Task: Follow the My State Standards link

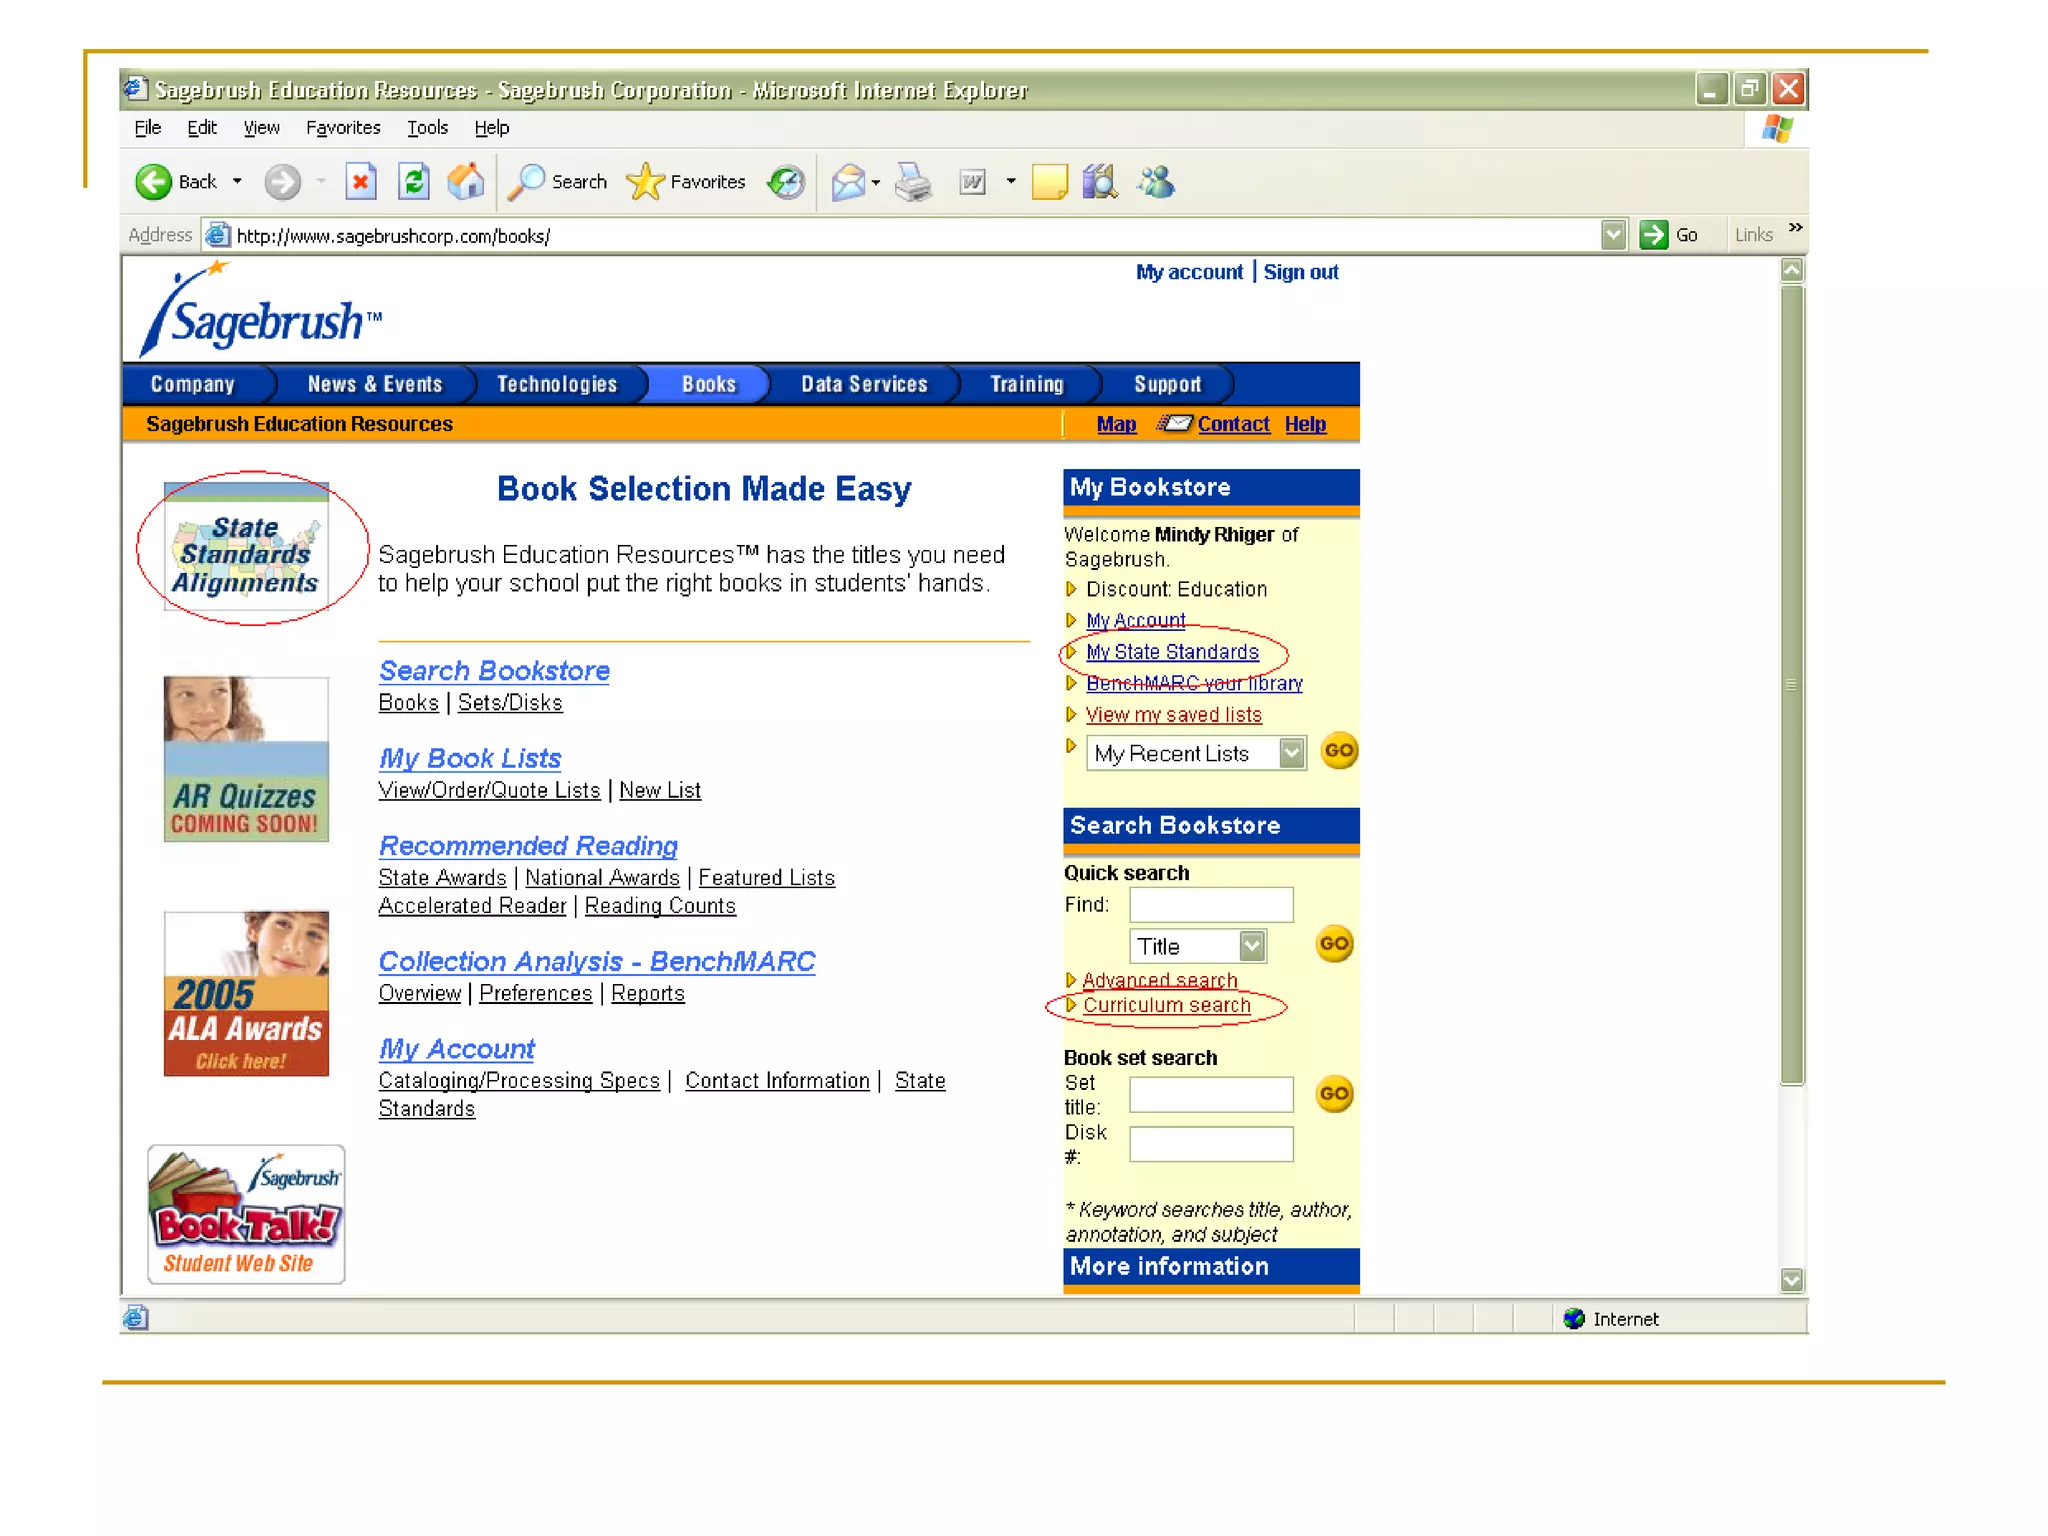Action: click(1172, 652)
